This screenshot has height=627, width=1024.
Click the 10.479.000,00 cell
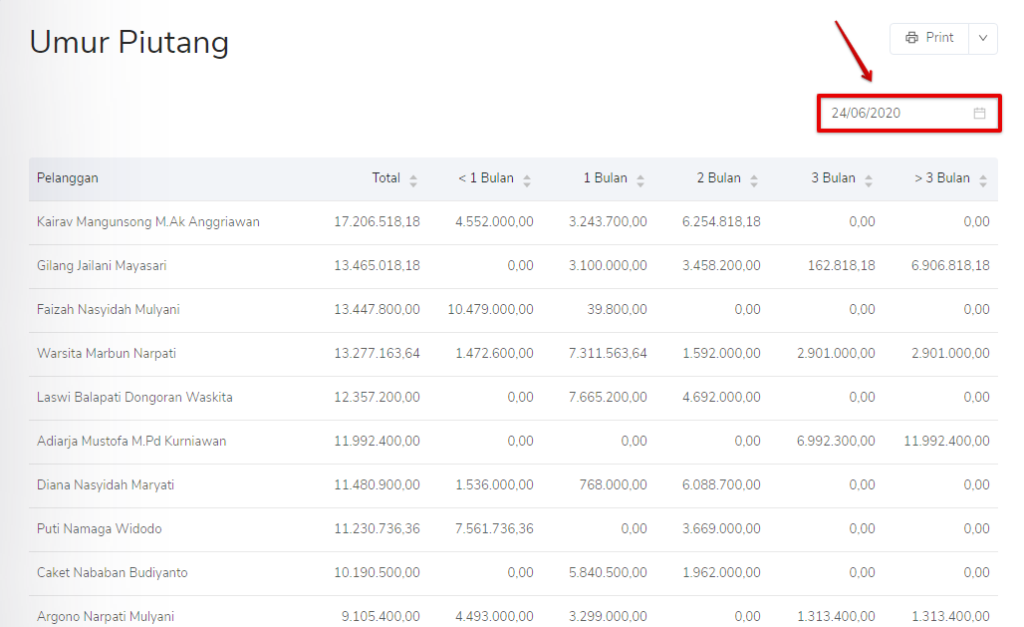coord(490,309)
